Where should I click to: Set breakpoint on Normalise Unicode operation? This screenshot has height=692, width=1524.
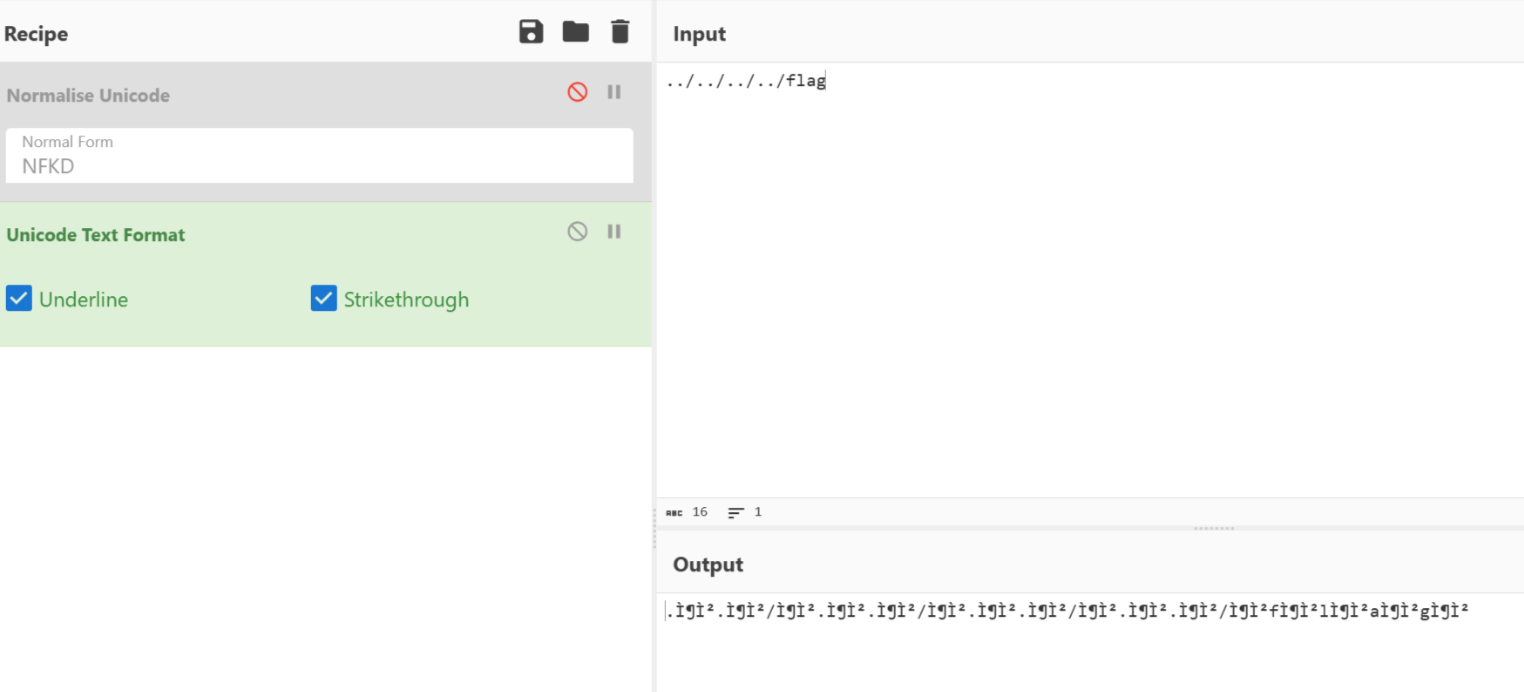click(x=614, y=92)
